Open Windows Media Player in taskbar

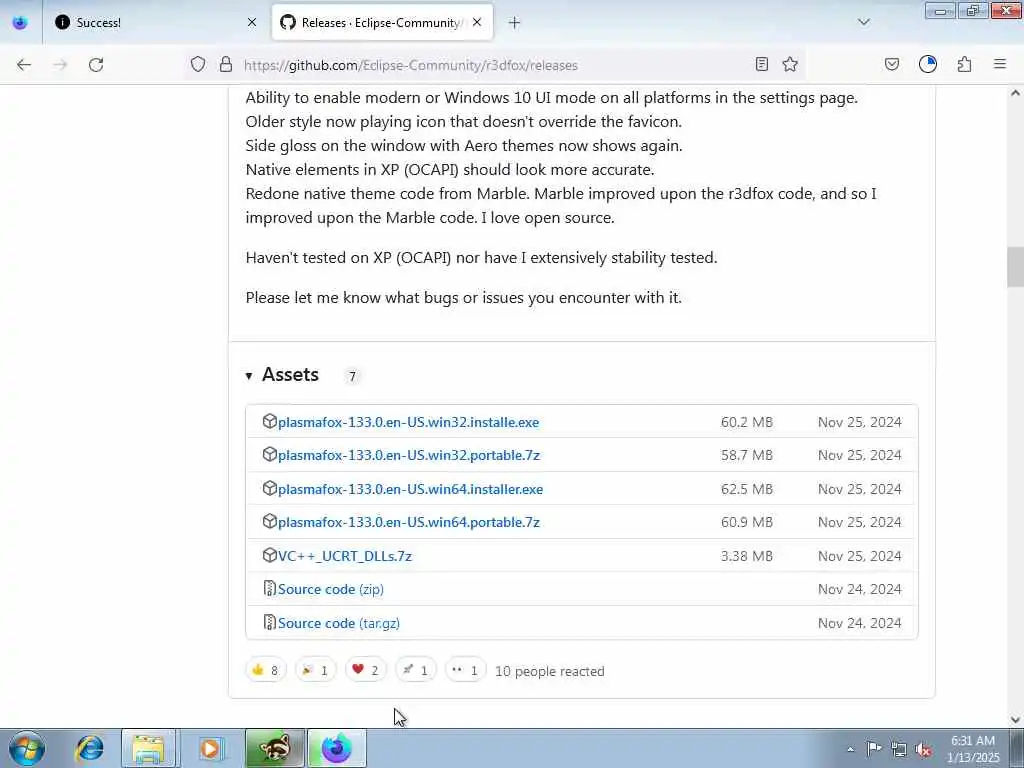(x=211, y=748)
